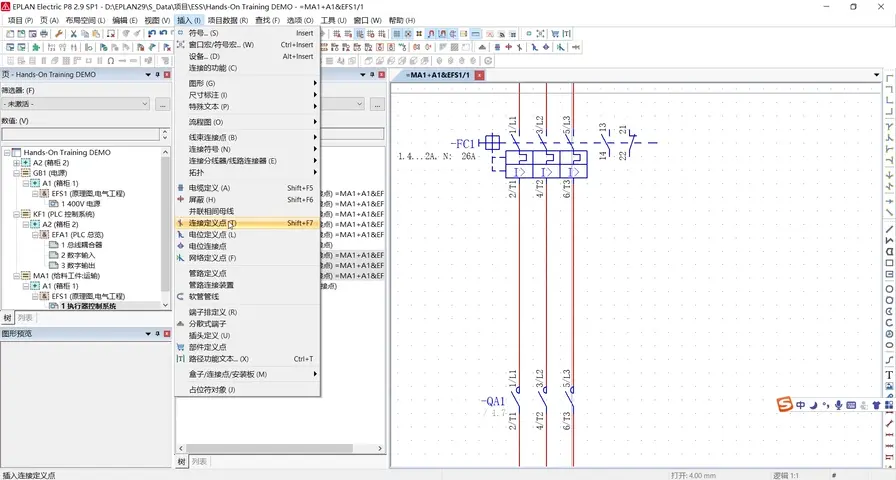Screen dimensions: 896x480
Task: Select the 1 400V 电源 page
Action: point(81,203)
